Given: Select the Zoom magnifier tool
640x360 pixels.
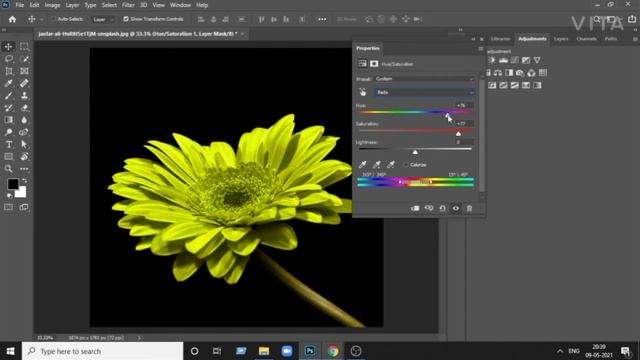Looking at the screenshot, I should pos(8,169).
